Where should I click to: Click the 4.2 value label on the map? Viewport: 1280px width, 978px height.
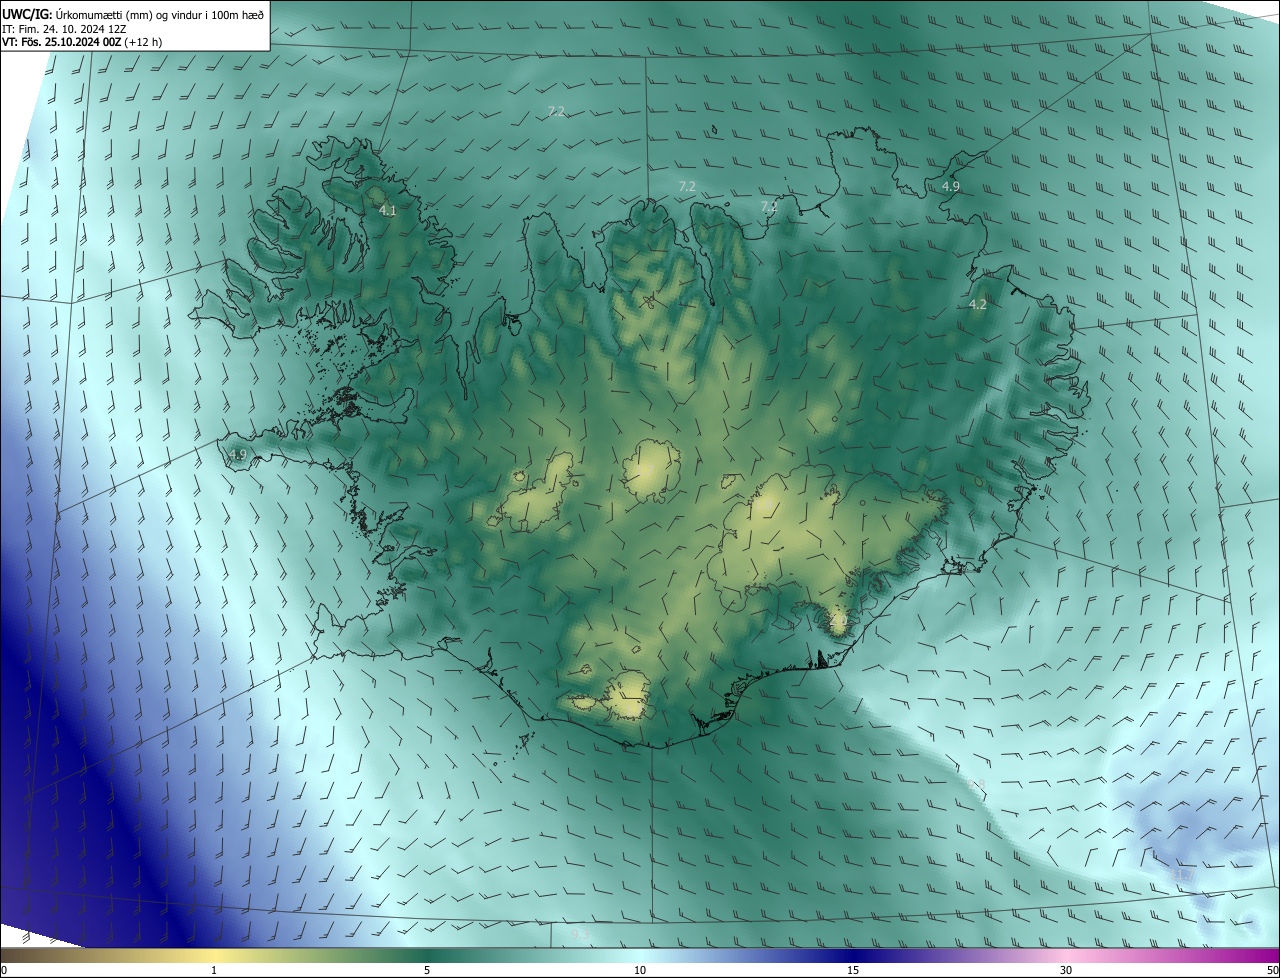(978, 305)
